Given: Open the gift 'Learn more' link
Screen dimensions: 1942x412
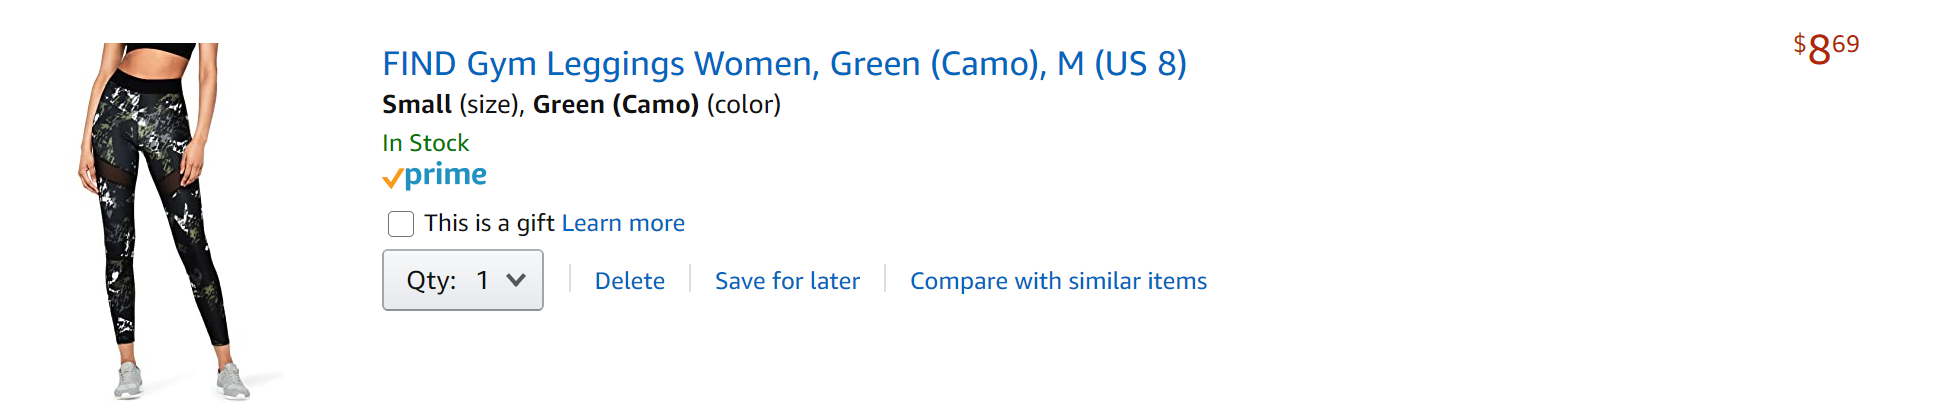Looking at the screenshot, I should click(x=623, y=223).
